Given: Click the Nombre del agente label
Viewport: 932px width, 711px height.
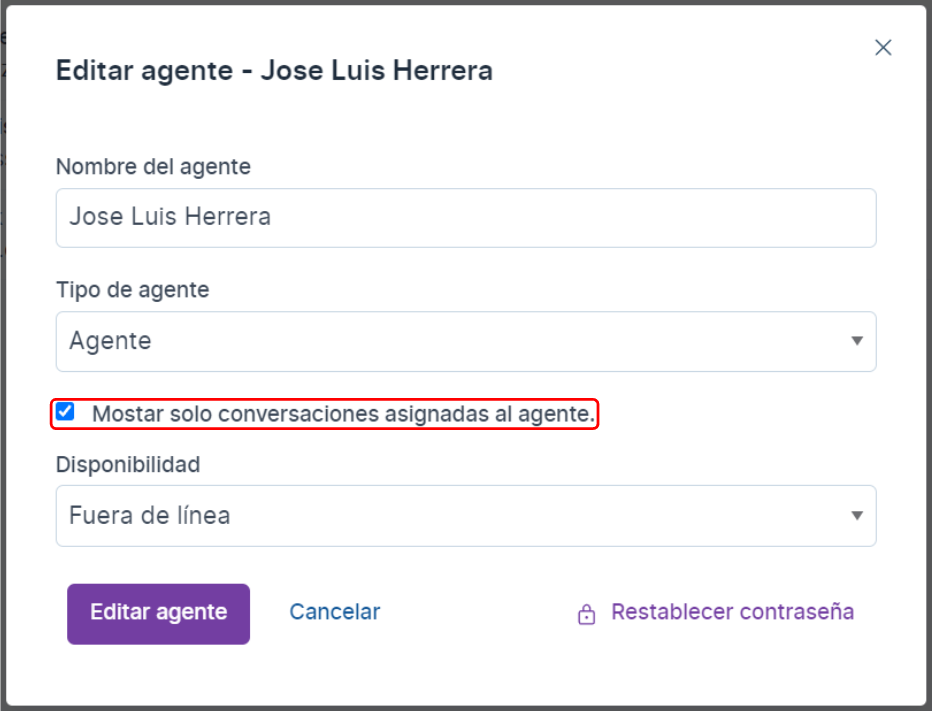Looking at the screenshot, I should (x=153, y=166).
